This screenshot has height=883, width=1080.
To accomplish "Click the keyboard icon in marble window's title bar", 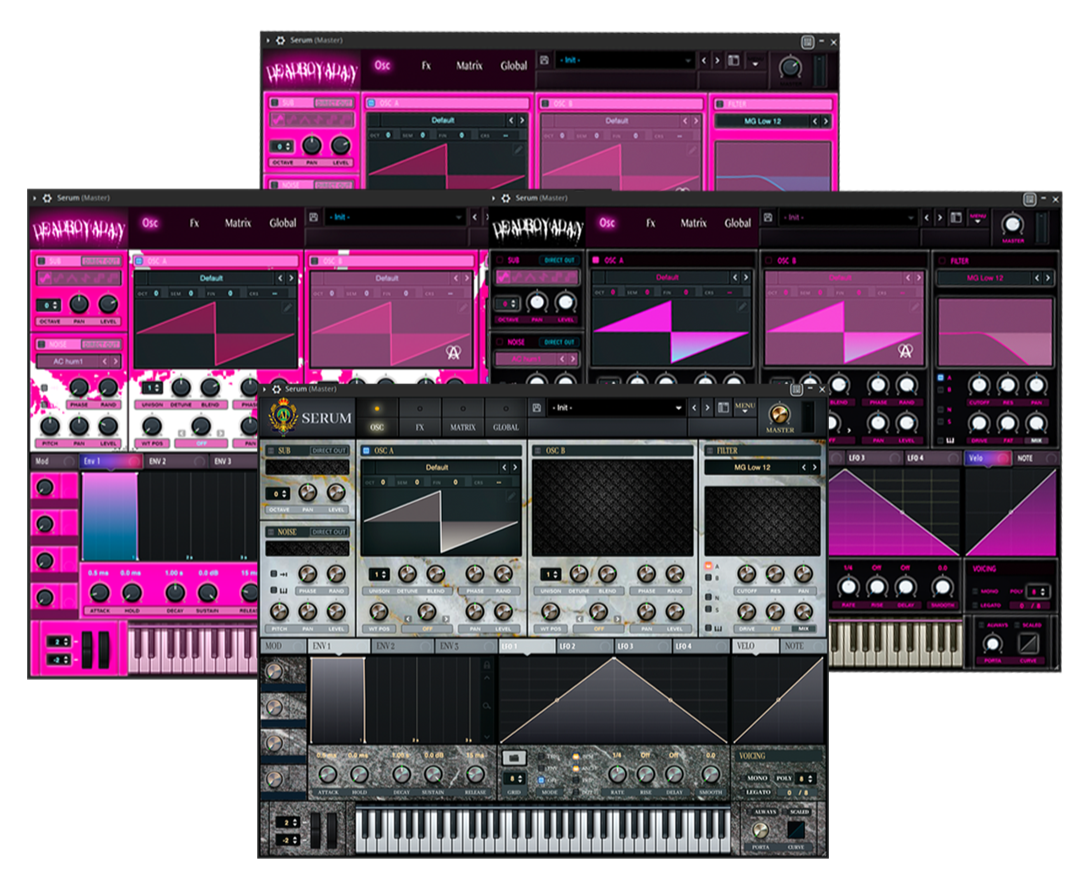I will click(x=797, y=389).
